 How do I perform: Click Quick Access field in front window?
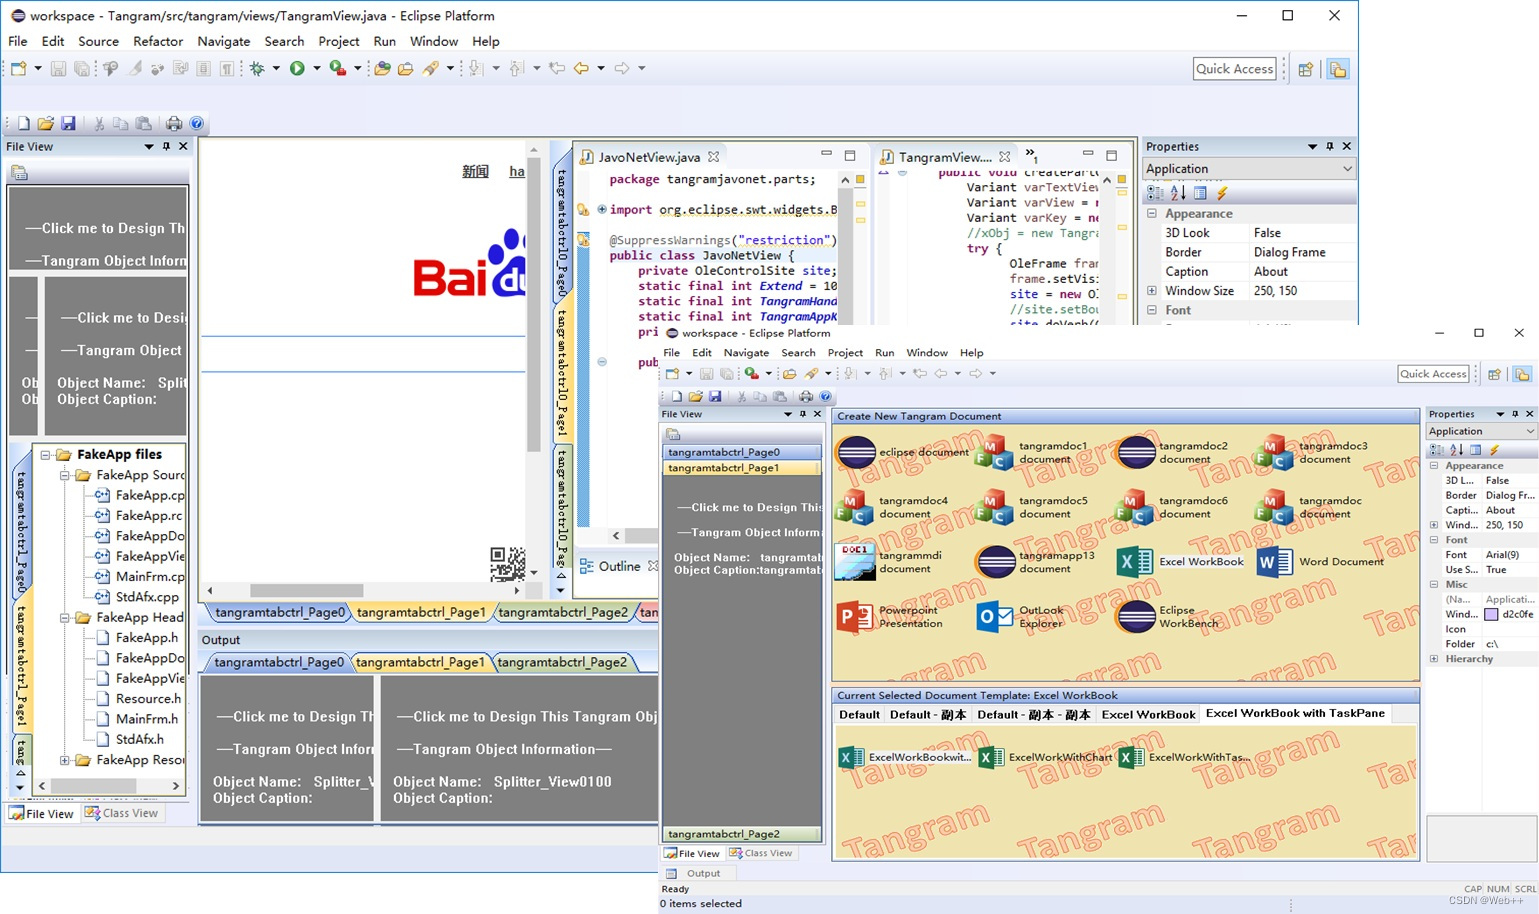(x=1433, y=374)
